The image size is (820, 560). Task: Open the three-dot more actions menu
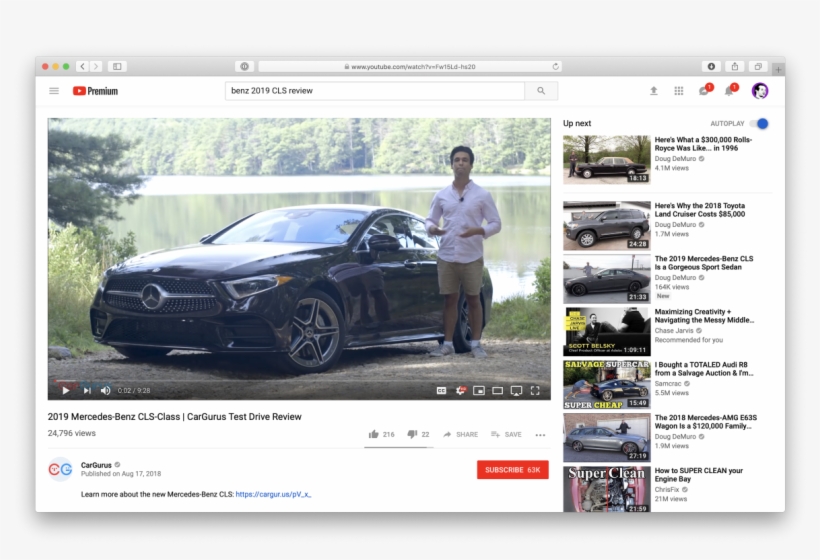[540, 435]
